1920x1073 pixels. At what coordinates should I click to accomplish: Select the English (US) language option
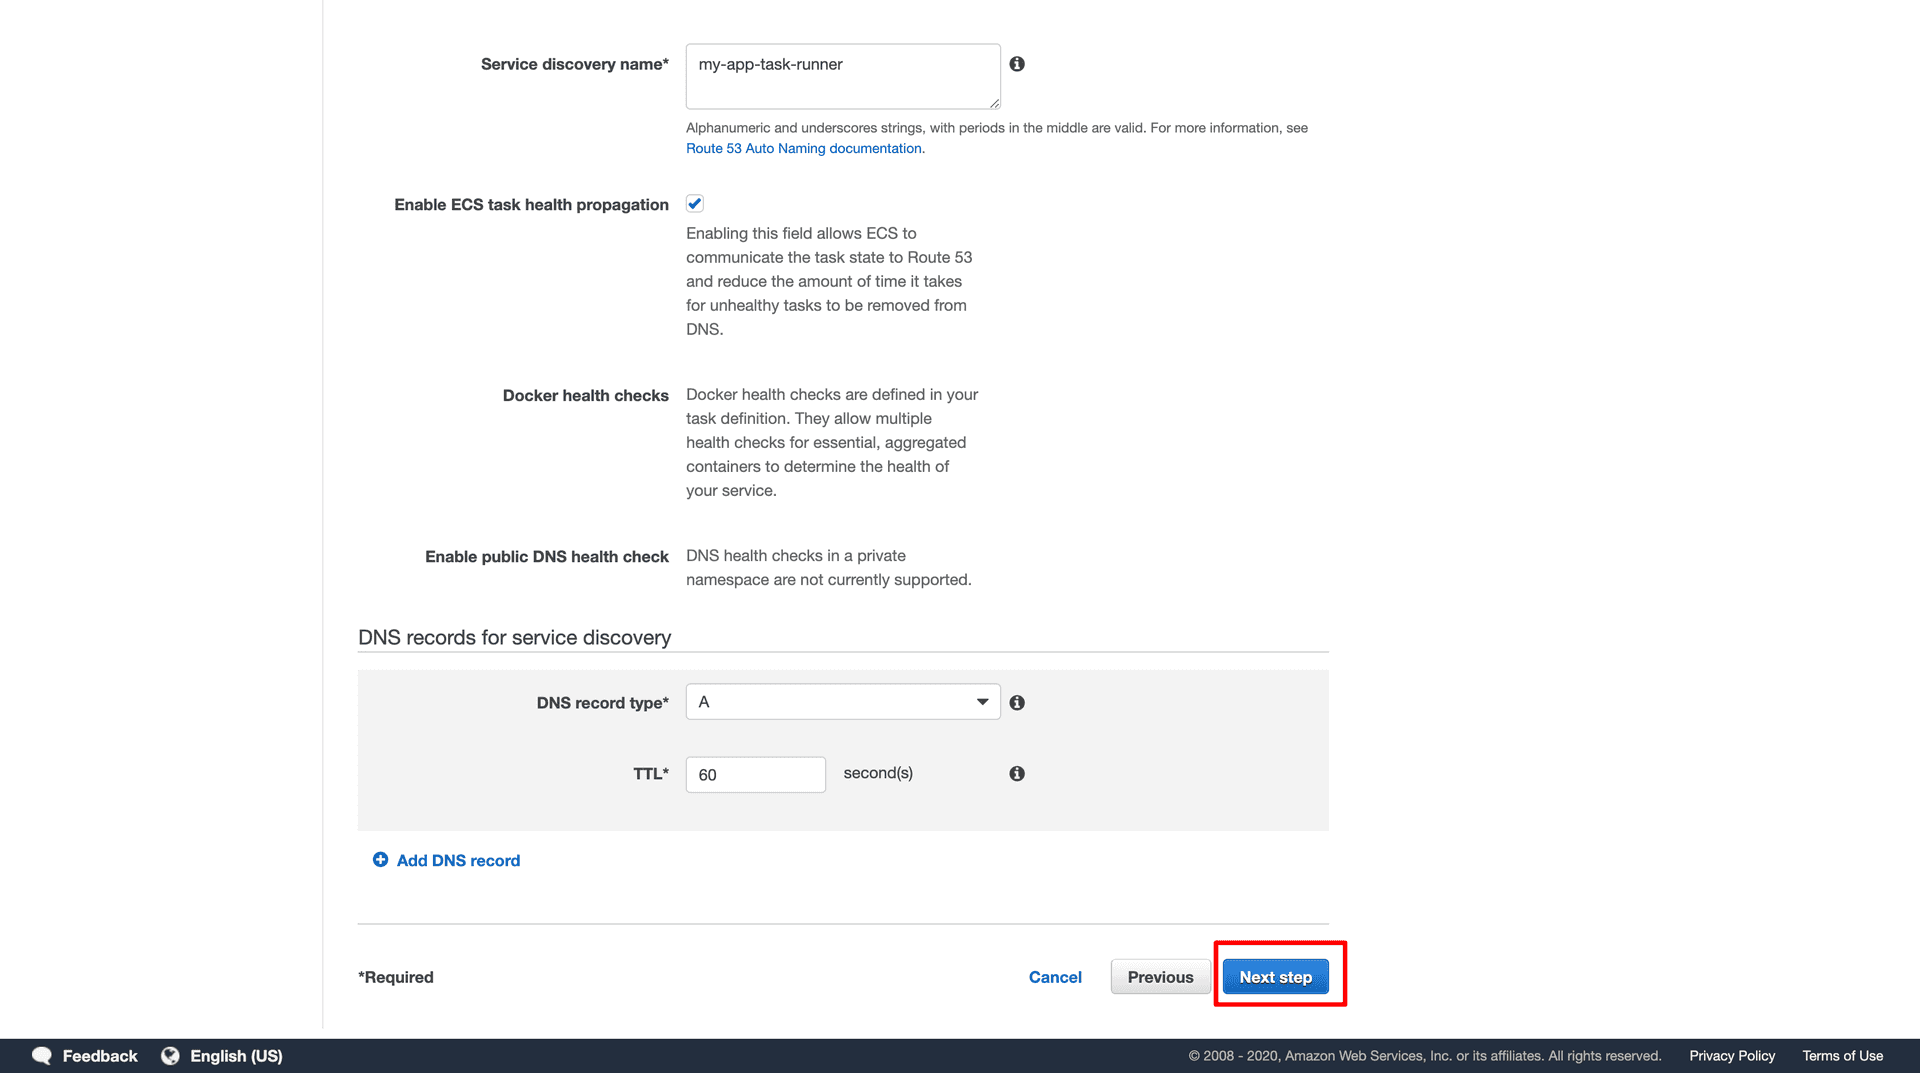click(236, 1056)
